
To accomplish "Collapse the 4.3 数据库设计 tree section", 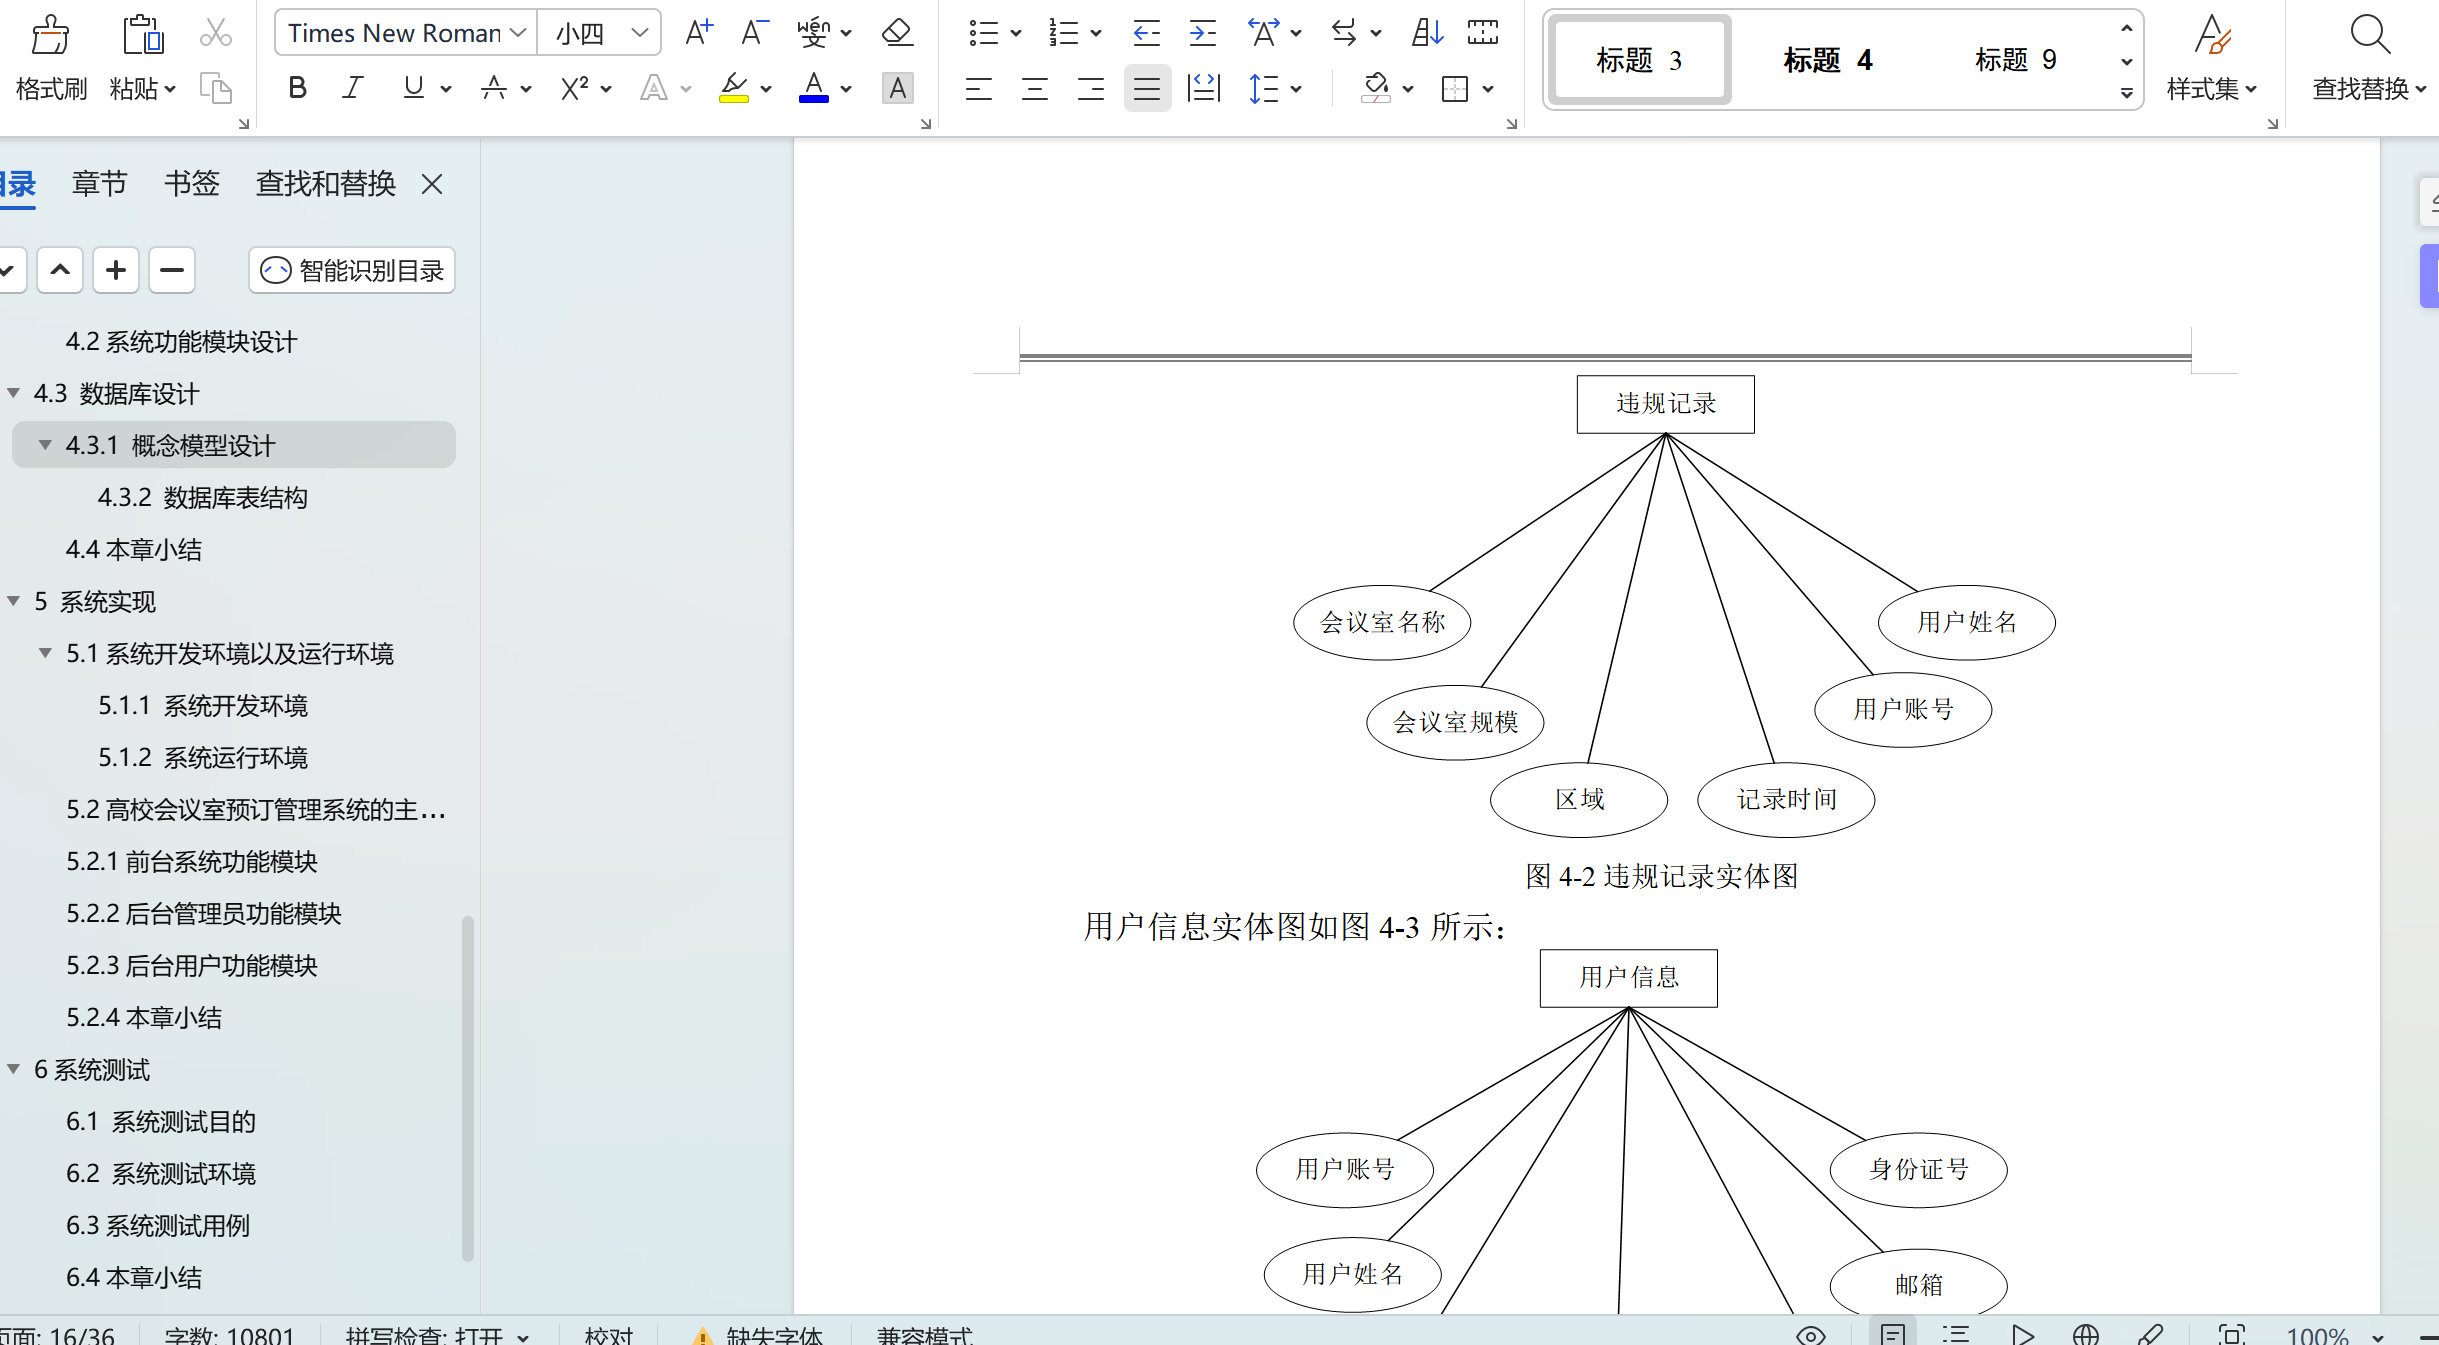I will coord(13,393).
